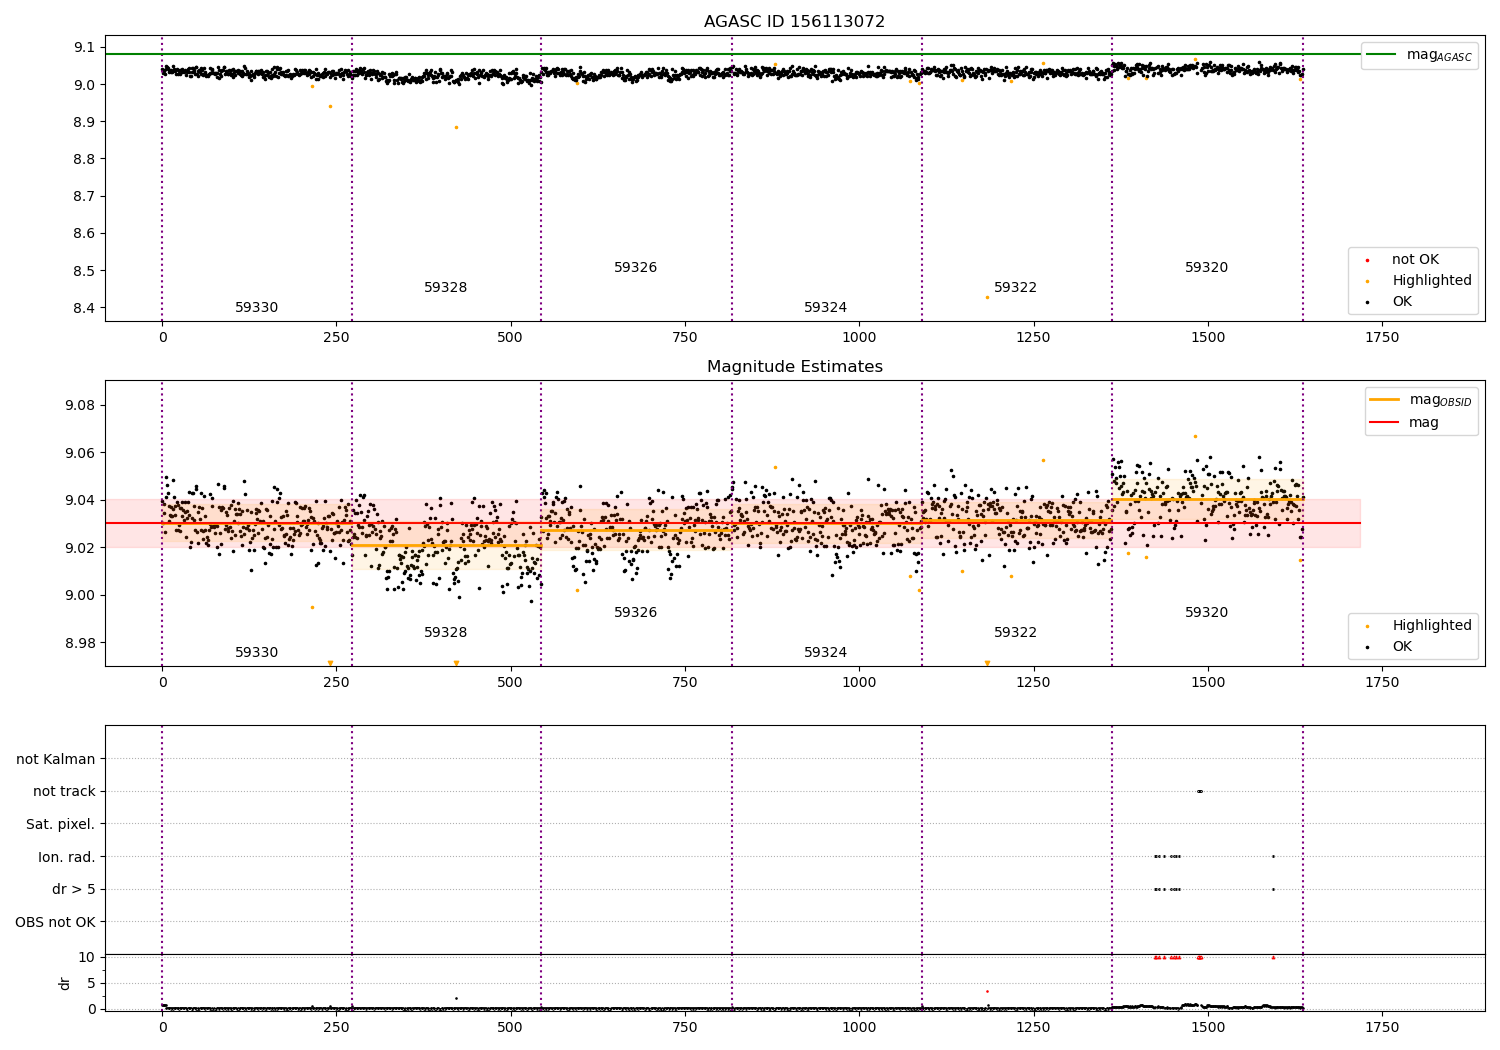The height and width of the screenshot is (1050, 1500).
Task: Select obsid label 59322 in AGASC ID plot
Action: click(1015, 288)
